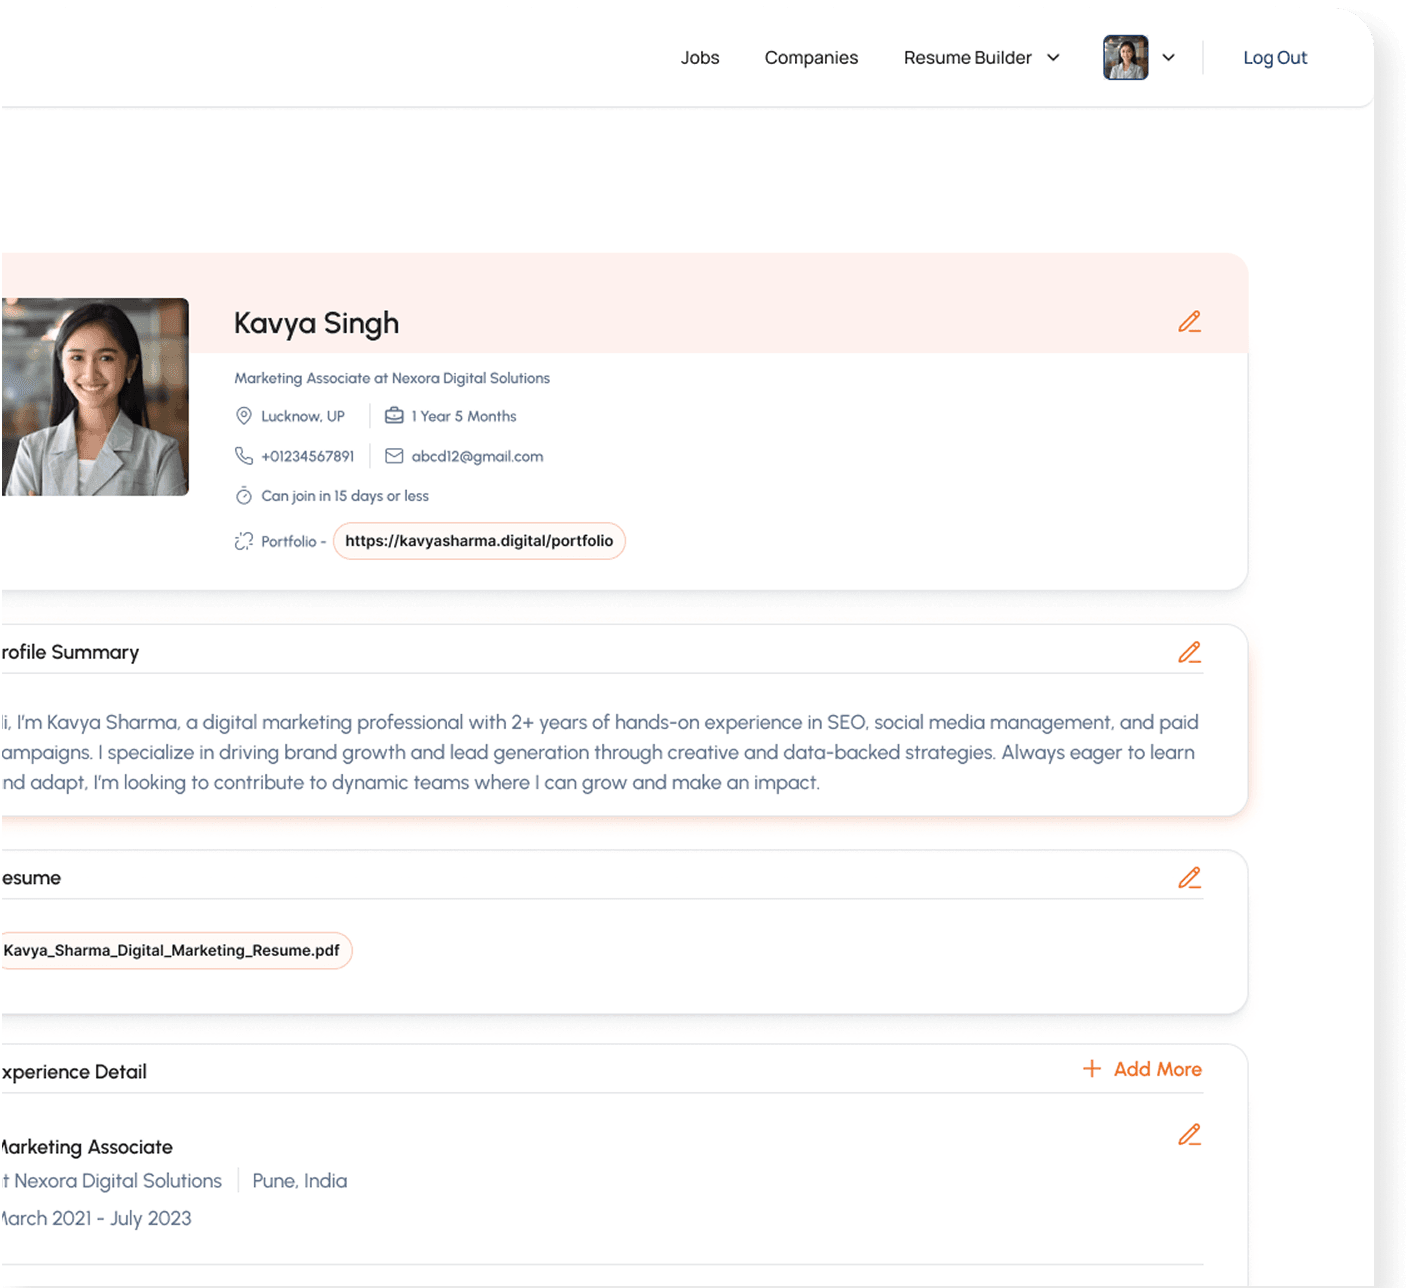Click the timer icon for joining availability
The width and height of the screenshot is (1414, 1288).
pos(243,496)
